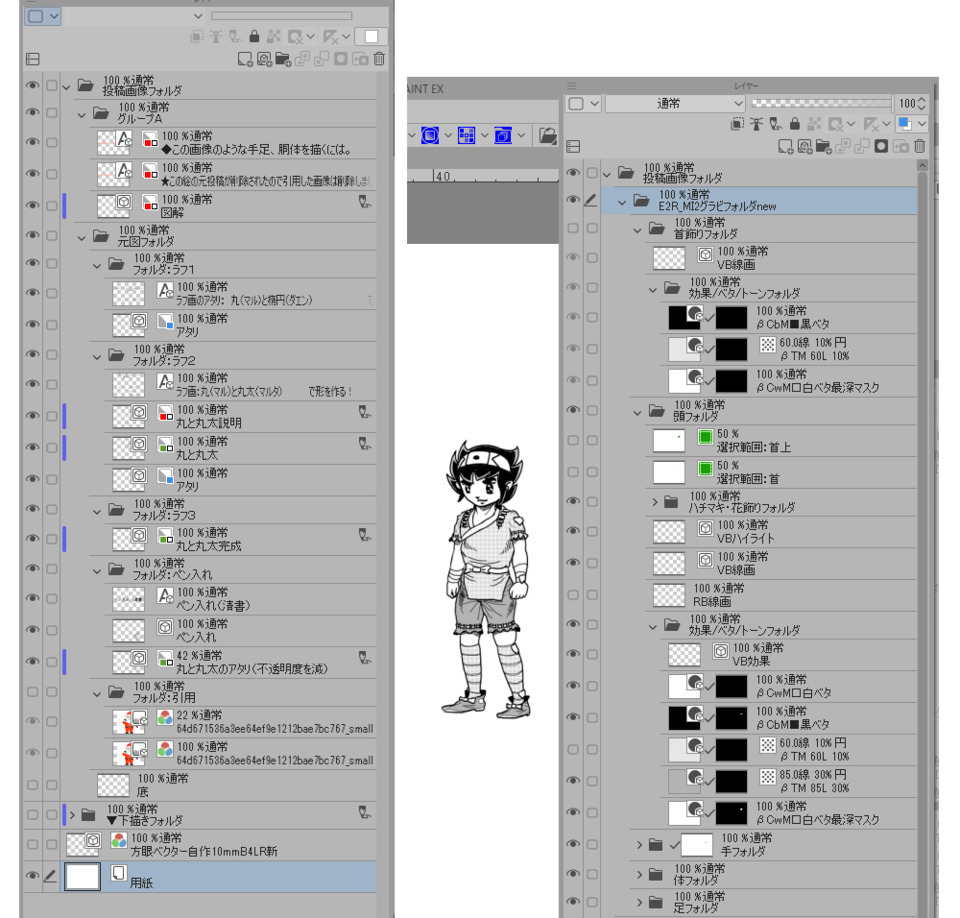The width and height of the screenshot is (960, 918).
Task: Open the 通常 blending mode dropdown
Action: coord(675,103)
